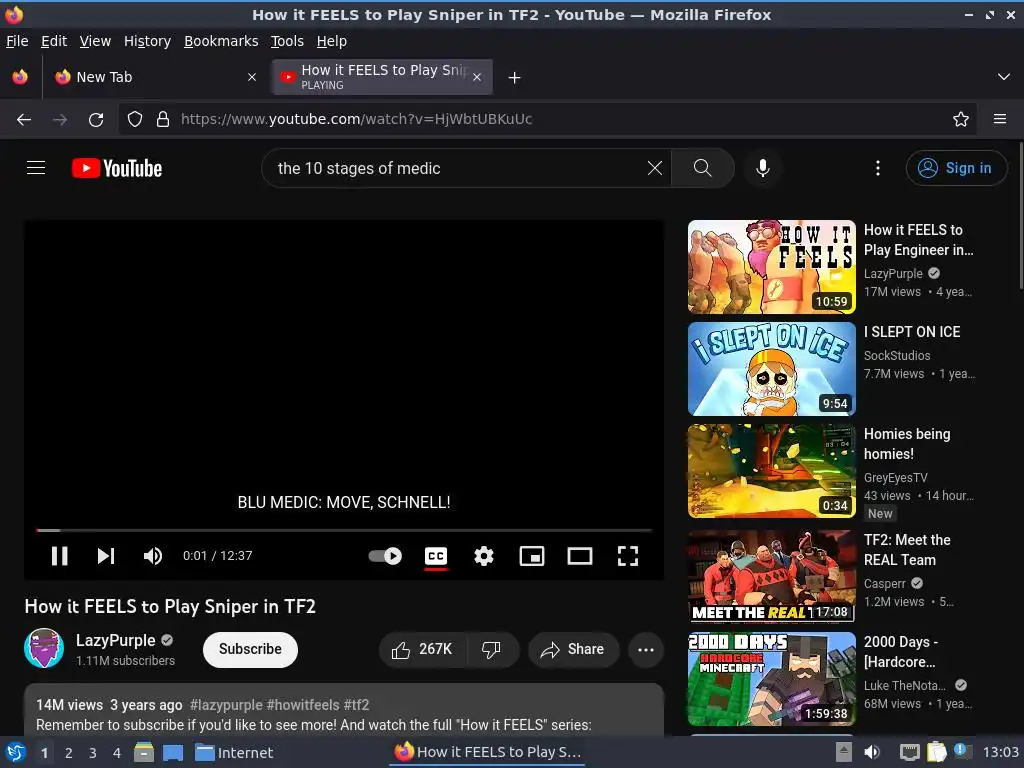Open the Tools menu
This screenshot has height=768, width=1024.
coord(287,41)
